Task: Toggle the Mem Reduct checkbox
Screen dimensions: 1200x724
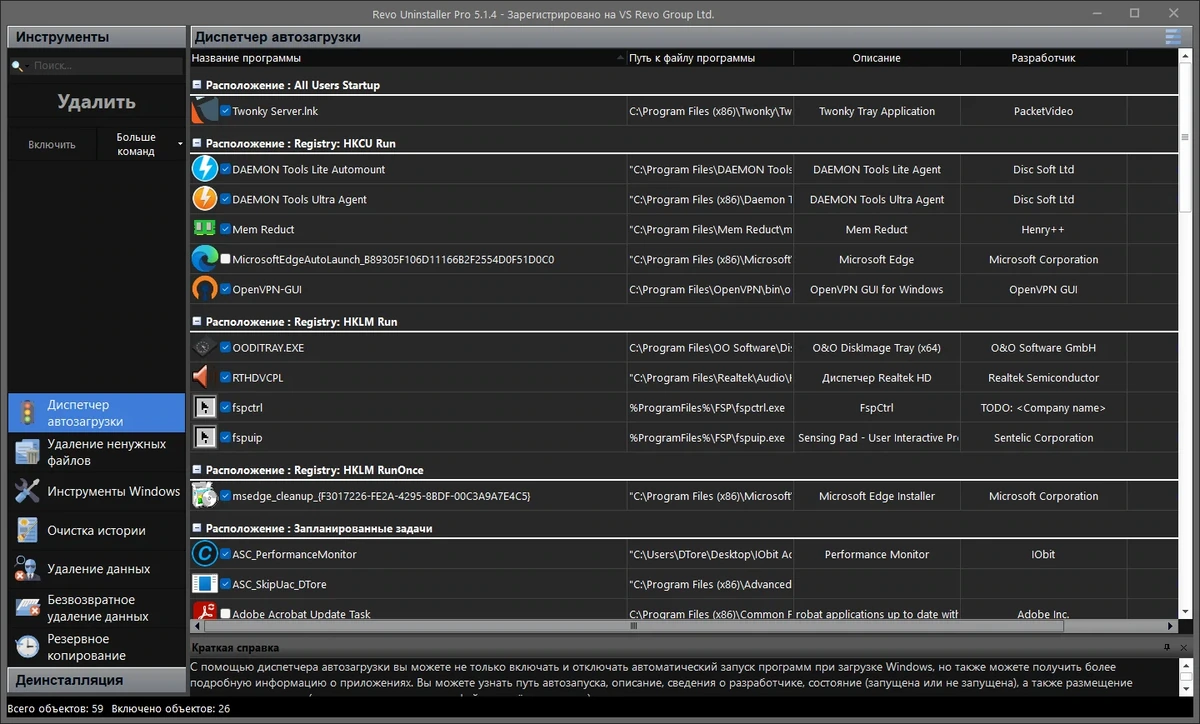Action: click(226, 229)
